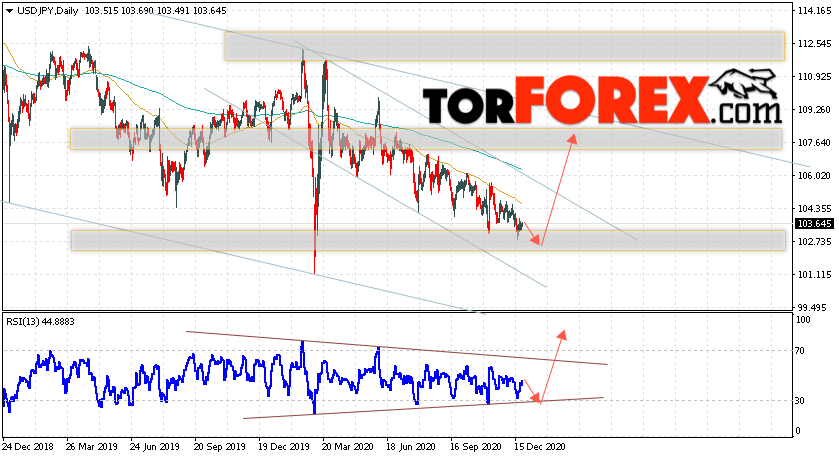The width and height of the screenshot is (839, 458).
Task: Select date label 24 Dec 2018
Action: tap(26, 446)
